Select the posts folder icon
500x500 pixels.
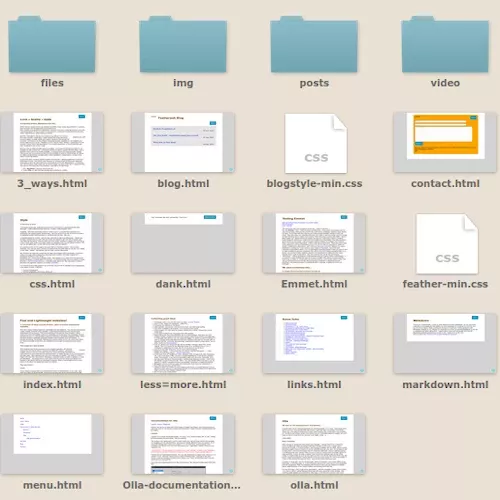tap(314, 44)
